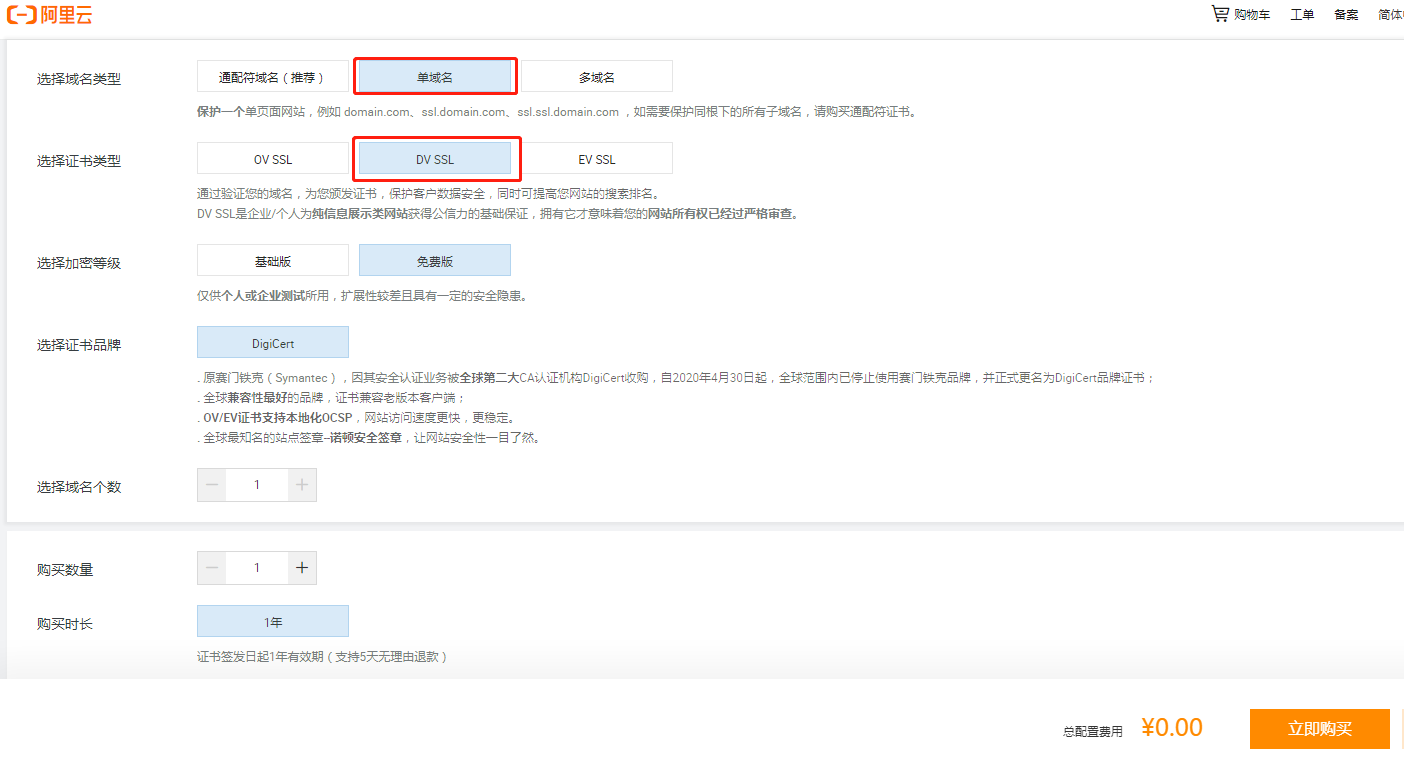
Task: Click minus to decrease 购买数量 quantity
Action: (211, 567)
